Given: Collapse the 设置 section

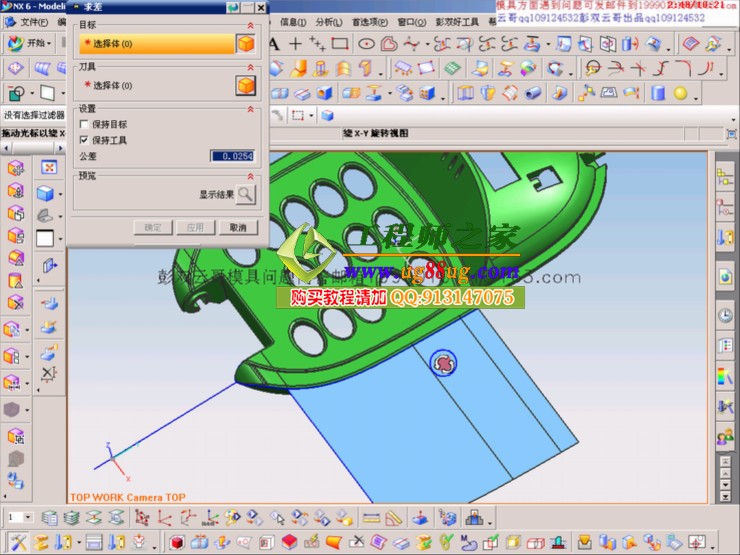Looking at the screenshot, I should 250,108.
